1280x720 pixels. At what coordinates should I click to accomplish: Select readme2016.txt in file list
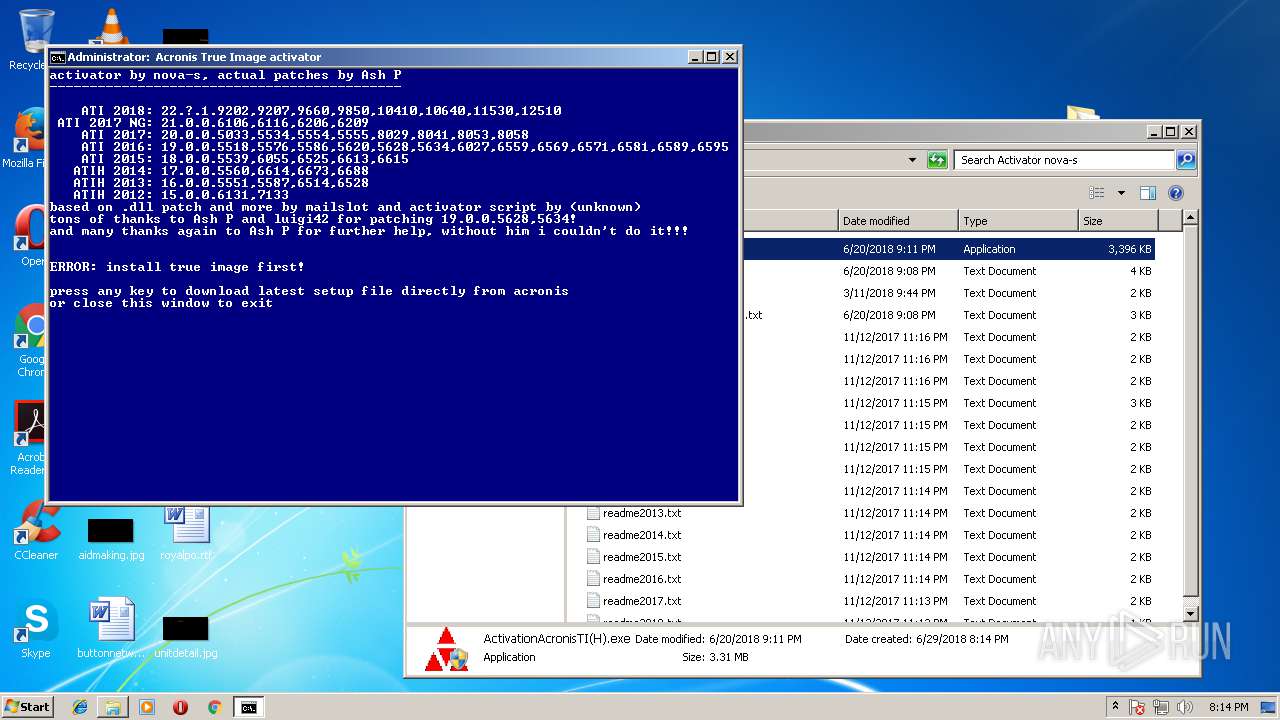point(641,579)
